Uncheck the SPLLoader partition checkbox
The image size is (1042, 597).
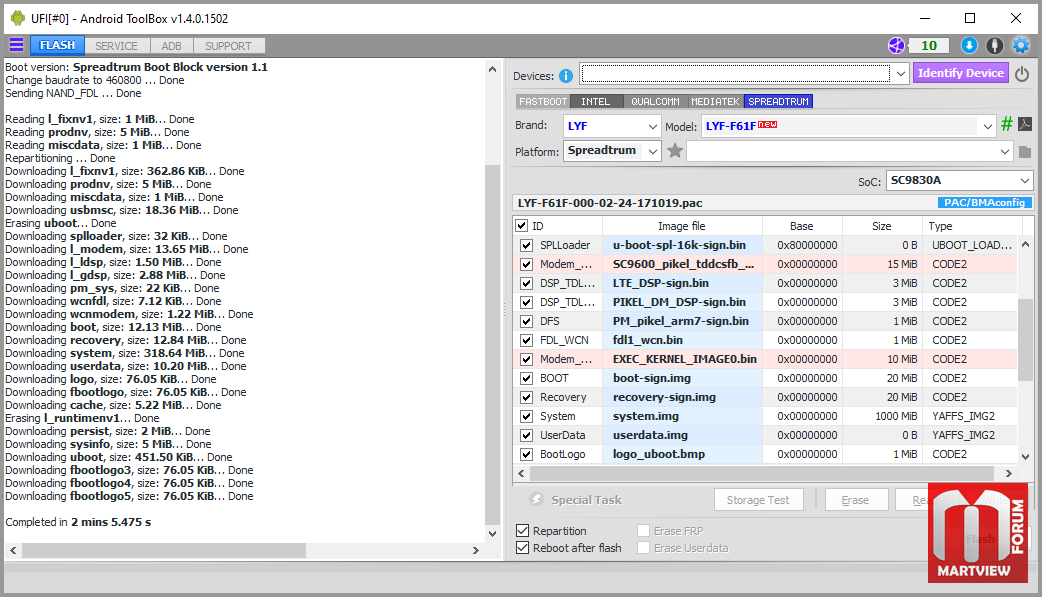point(526,245)
